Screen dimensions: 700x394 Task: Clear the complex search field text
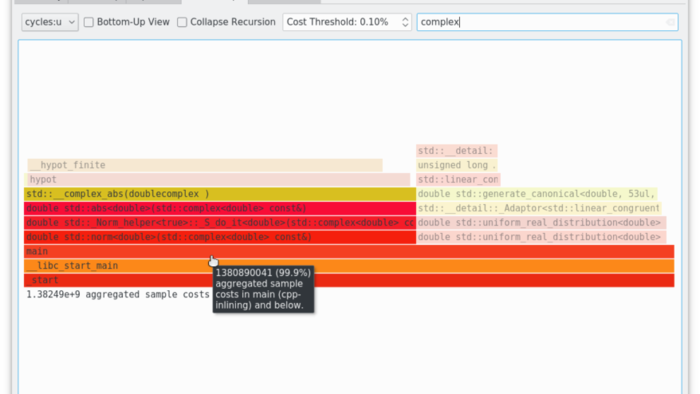[x=670, y=22]
